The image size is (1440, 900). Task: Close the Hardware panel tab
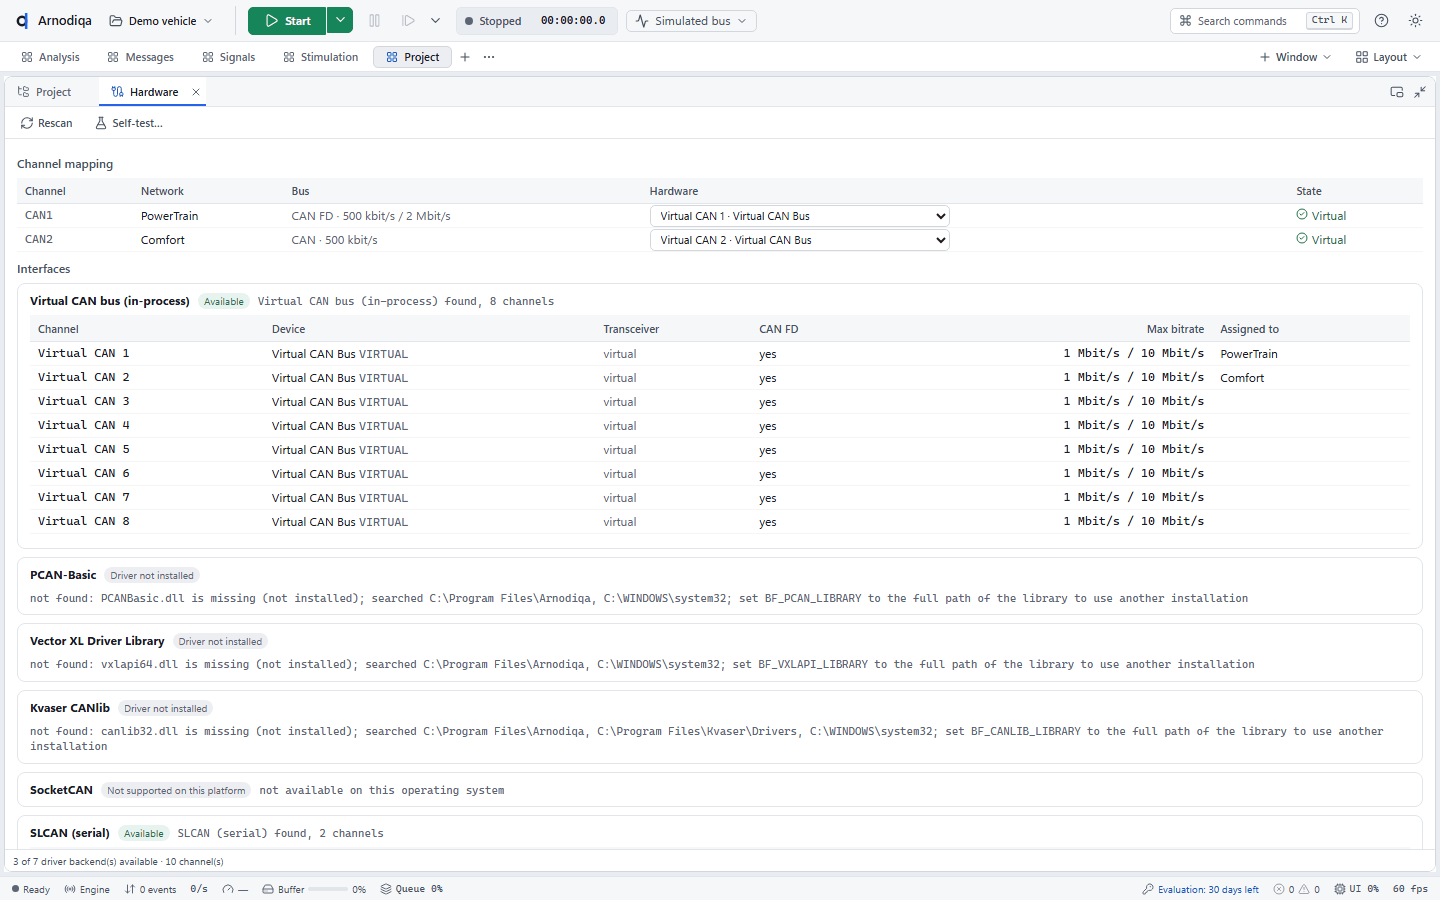[196, 92]
